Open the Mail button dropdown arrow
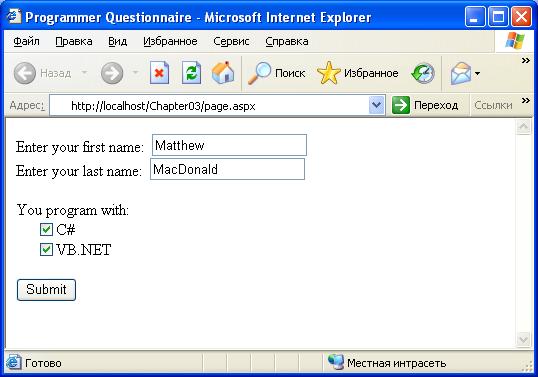Image resolution: width=538 pixels, height=377 pixels. (x=478, y=73)
